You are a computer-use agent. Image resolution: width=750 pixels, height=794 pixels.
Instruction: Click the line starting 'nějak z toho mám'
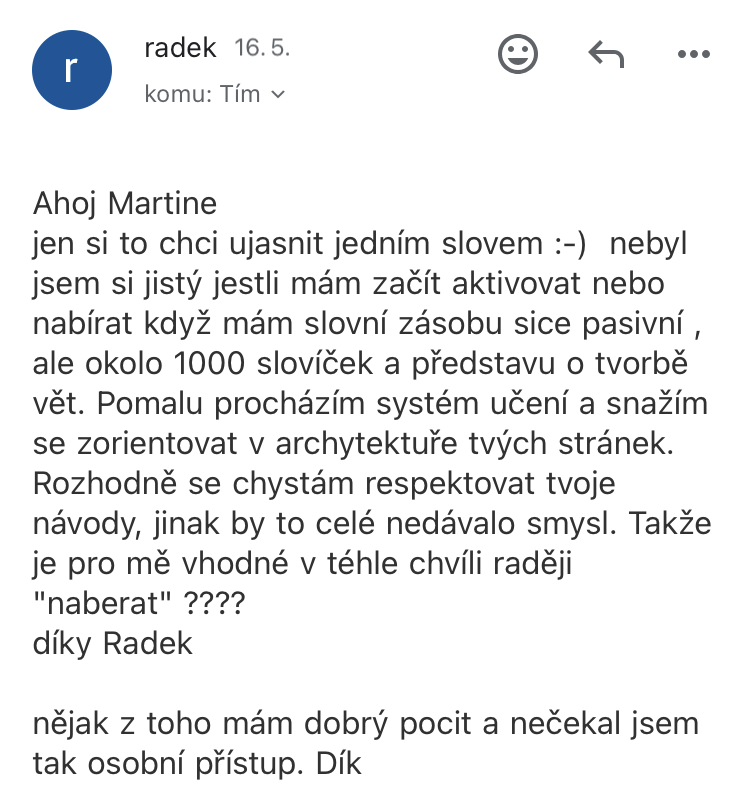[366, 723]
